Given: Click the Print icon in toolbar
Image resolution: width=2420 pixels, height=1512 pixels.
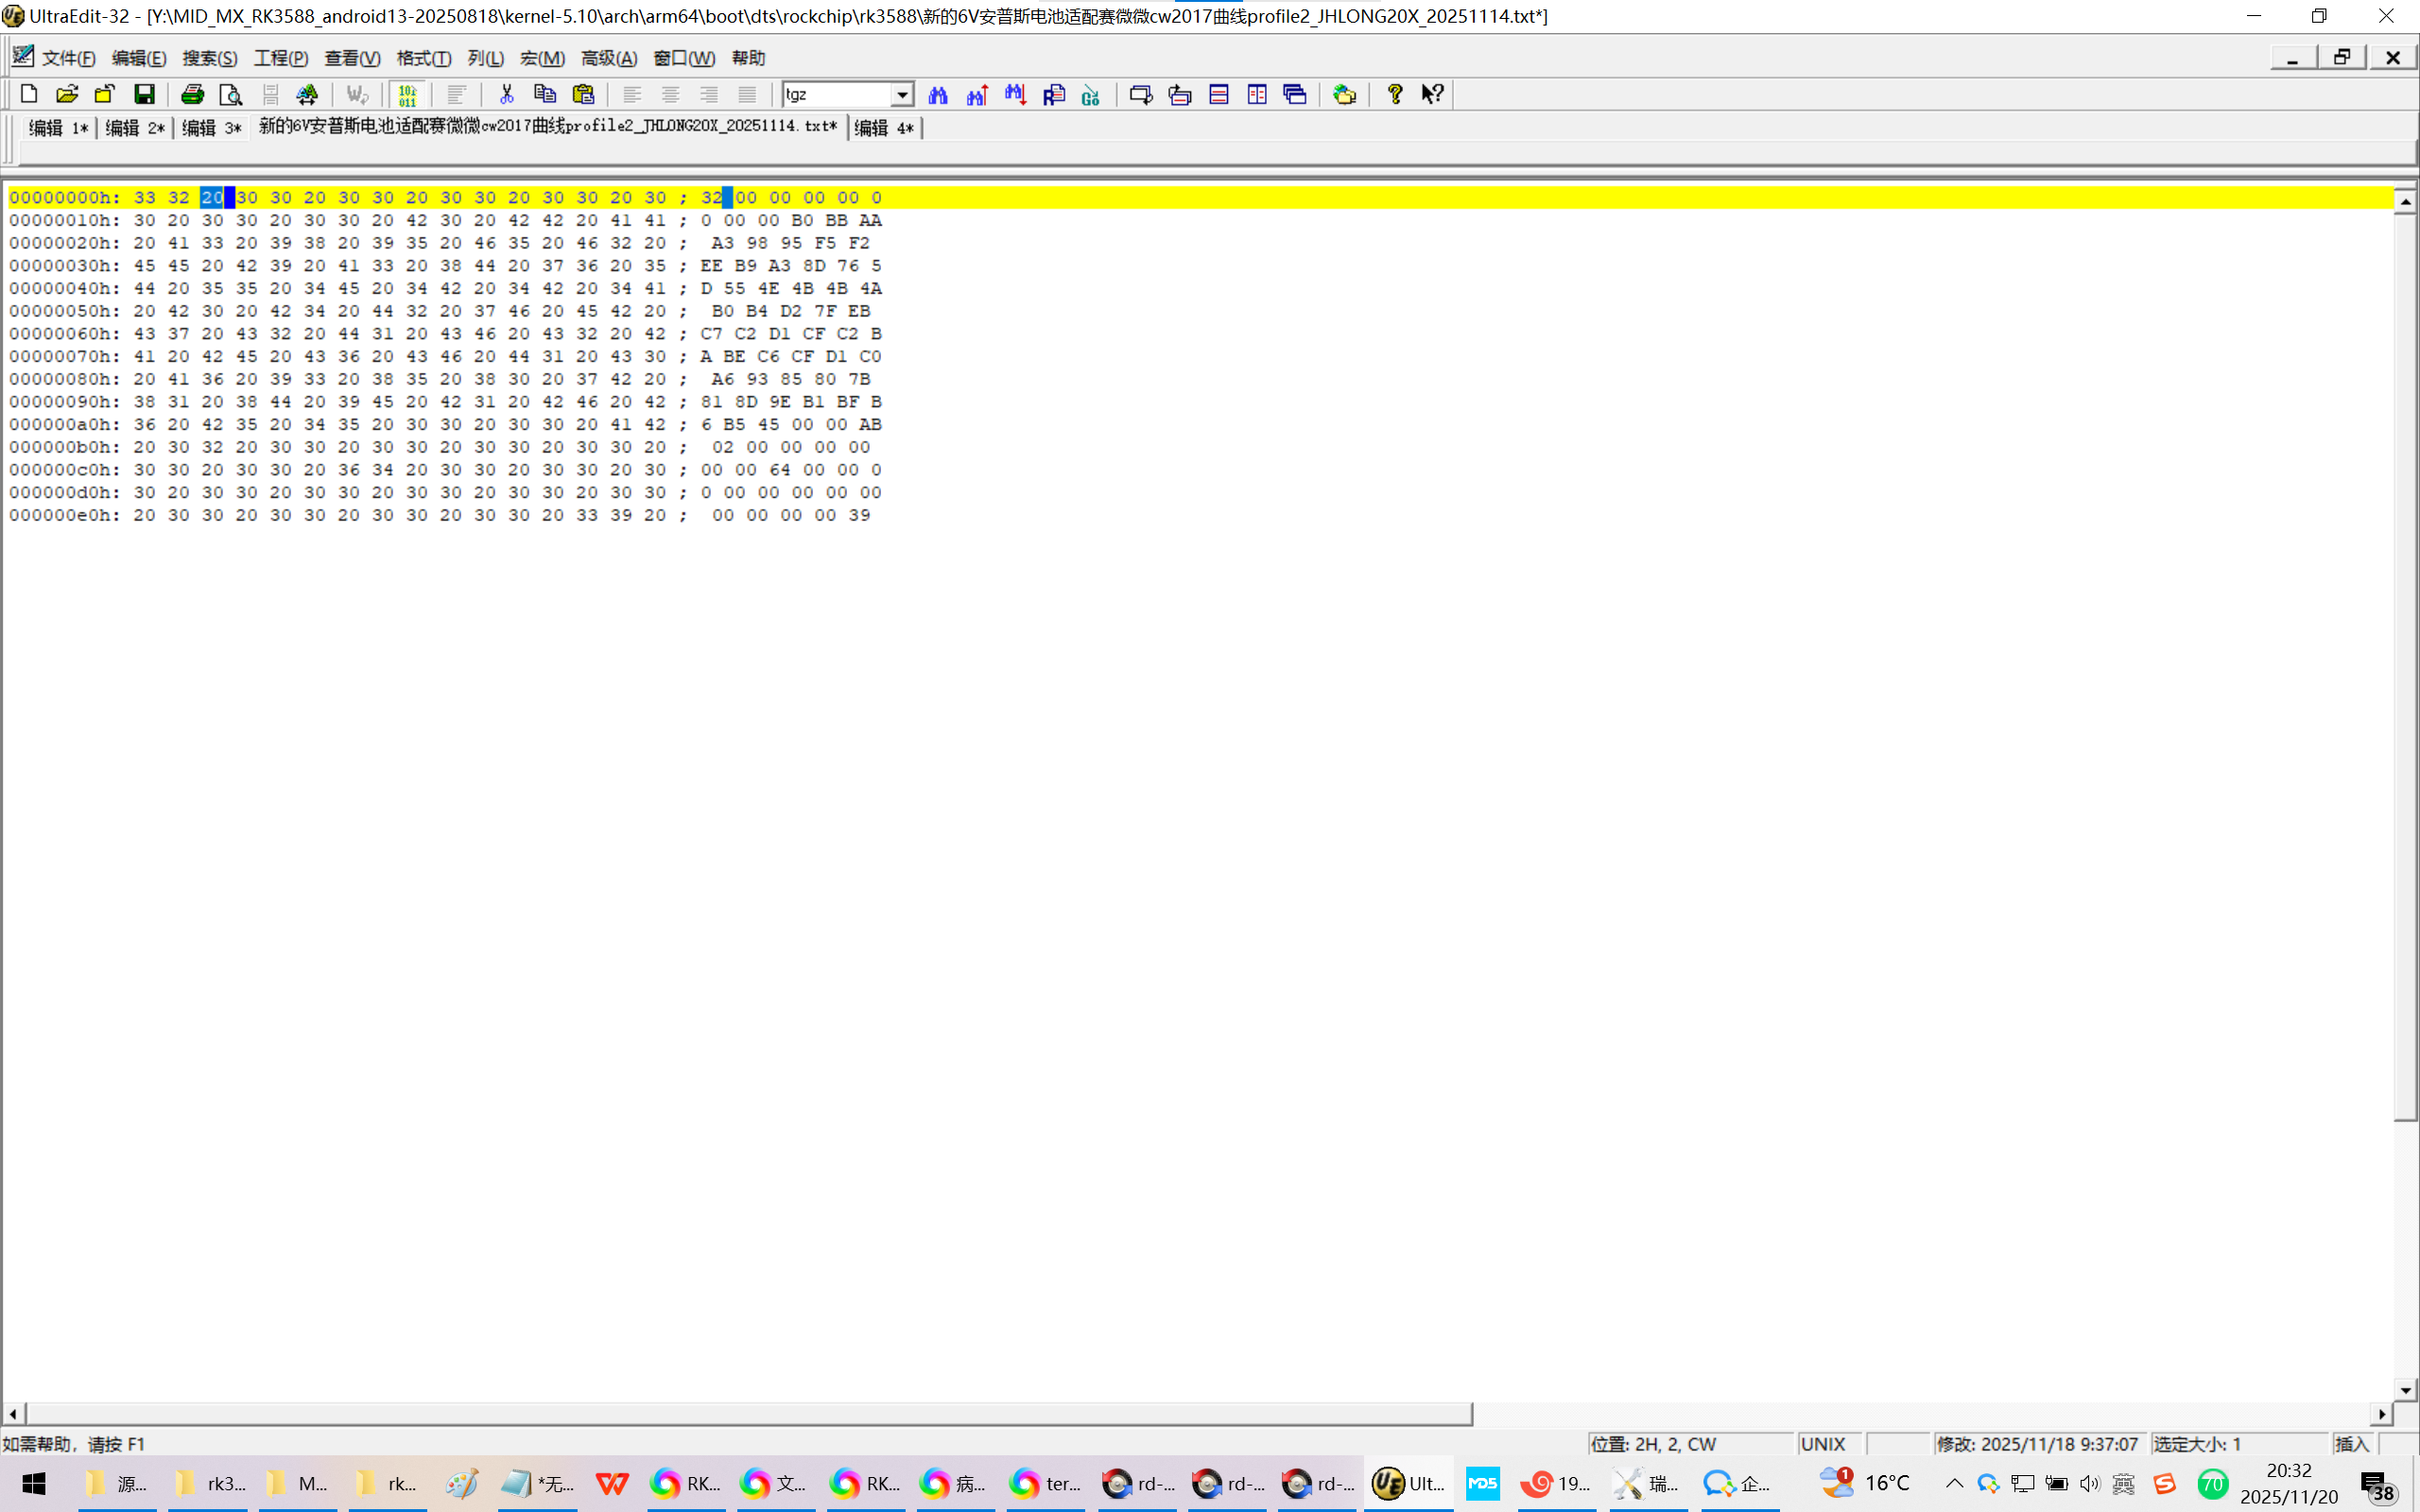Looking at the screenshot, I should tap(192, 94).
